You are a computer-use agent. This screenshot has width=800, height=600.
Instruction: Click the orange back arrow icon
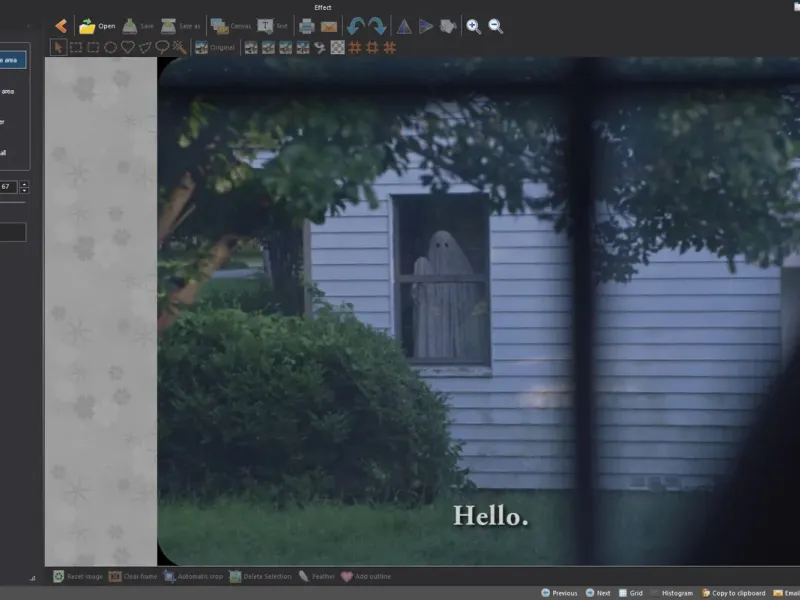point(61,26)
